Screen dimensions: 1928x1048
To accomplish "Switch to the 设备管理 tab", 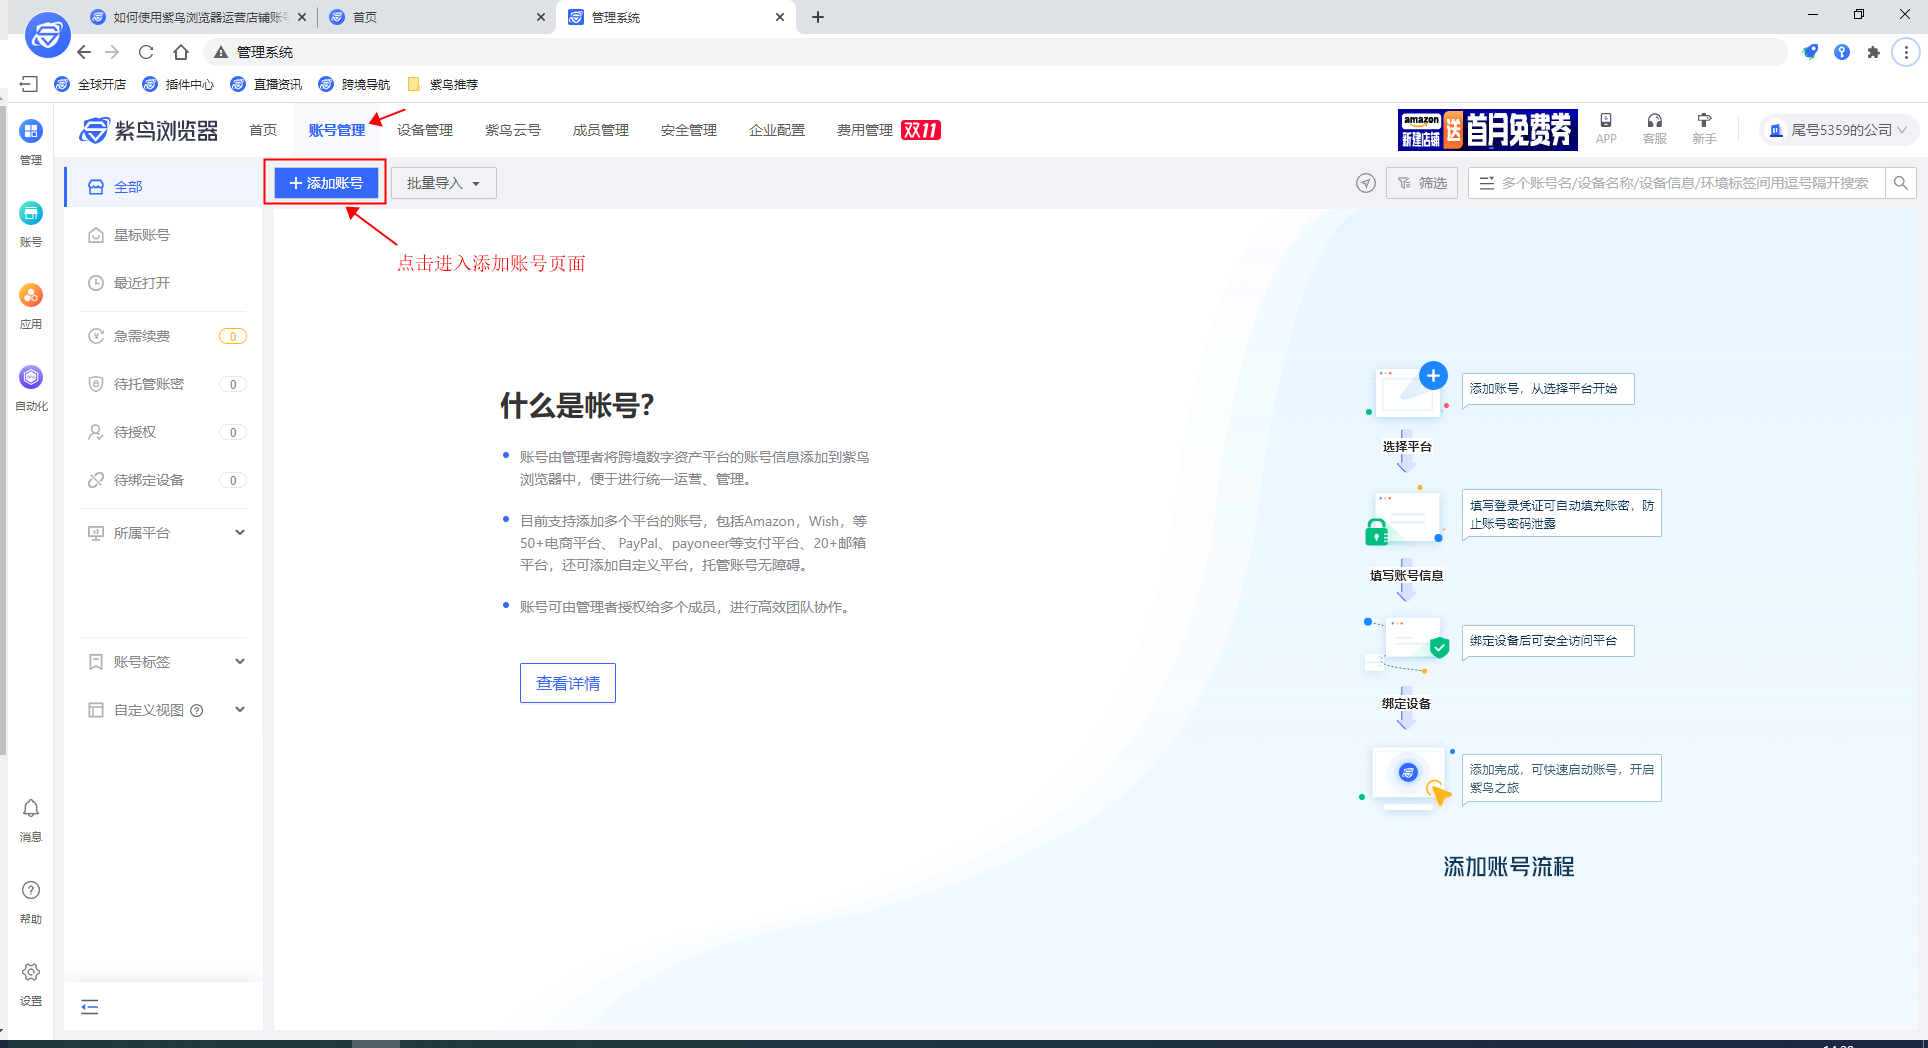I will pyautogui.click(x=424, y=129).
